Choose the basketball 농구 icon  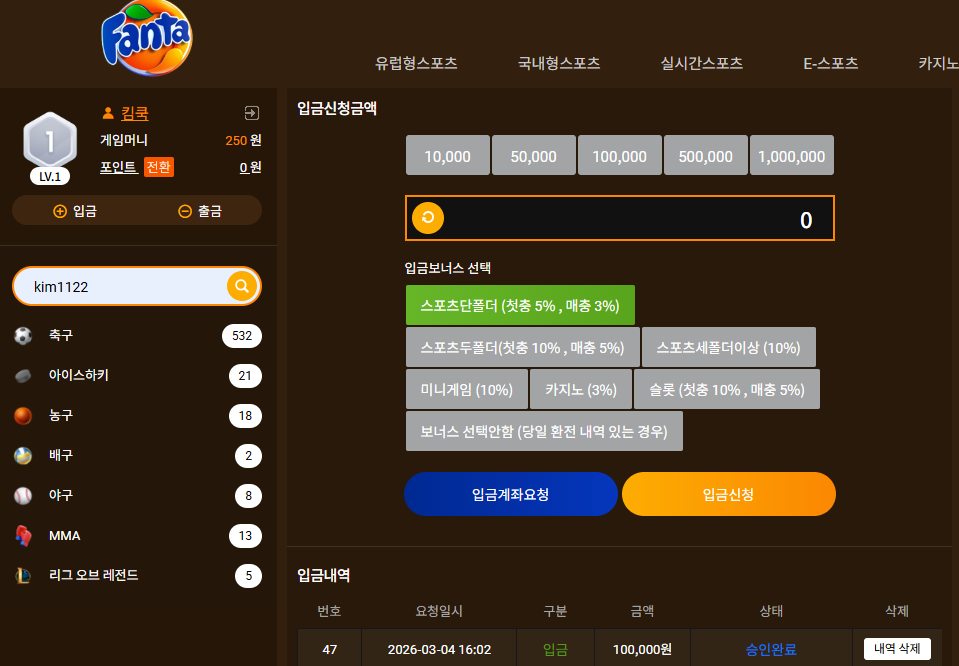[x=23, y=416]
